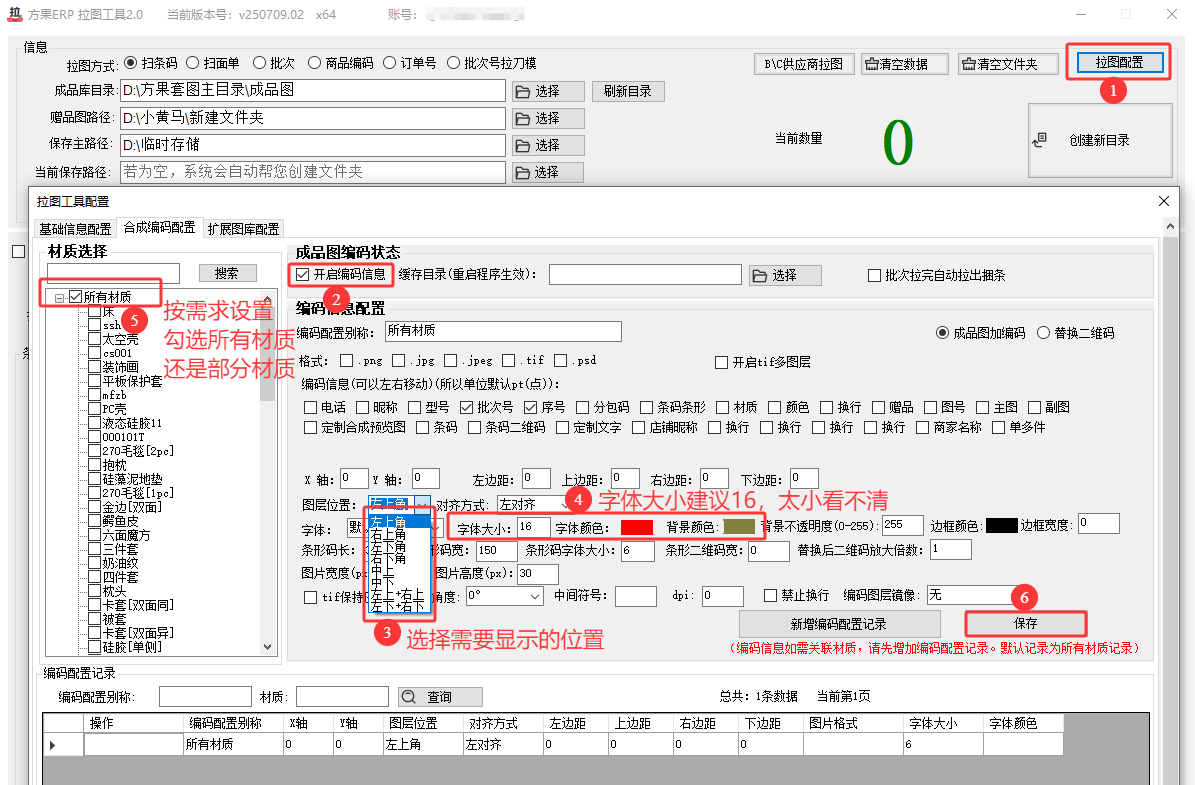The image size is (1195, 785).
Task: Click 编码配置别称 input with 所有材质
Action: 503,332
